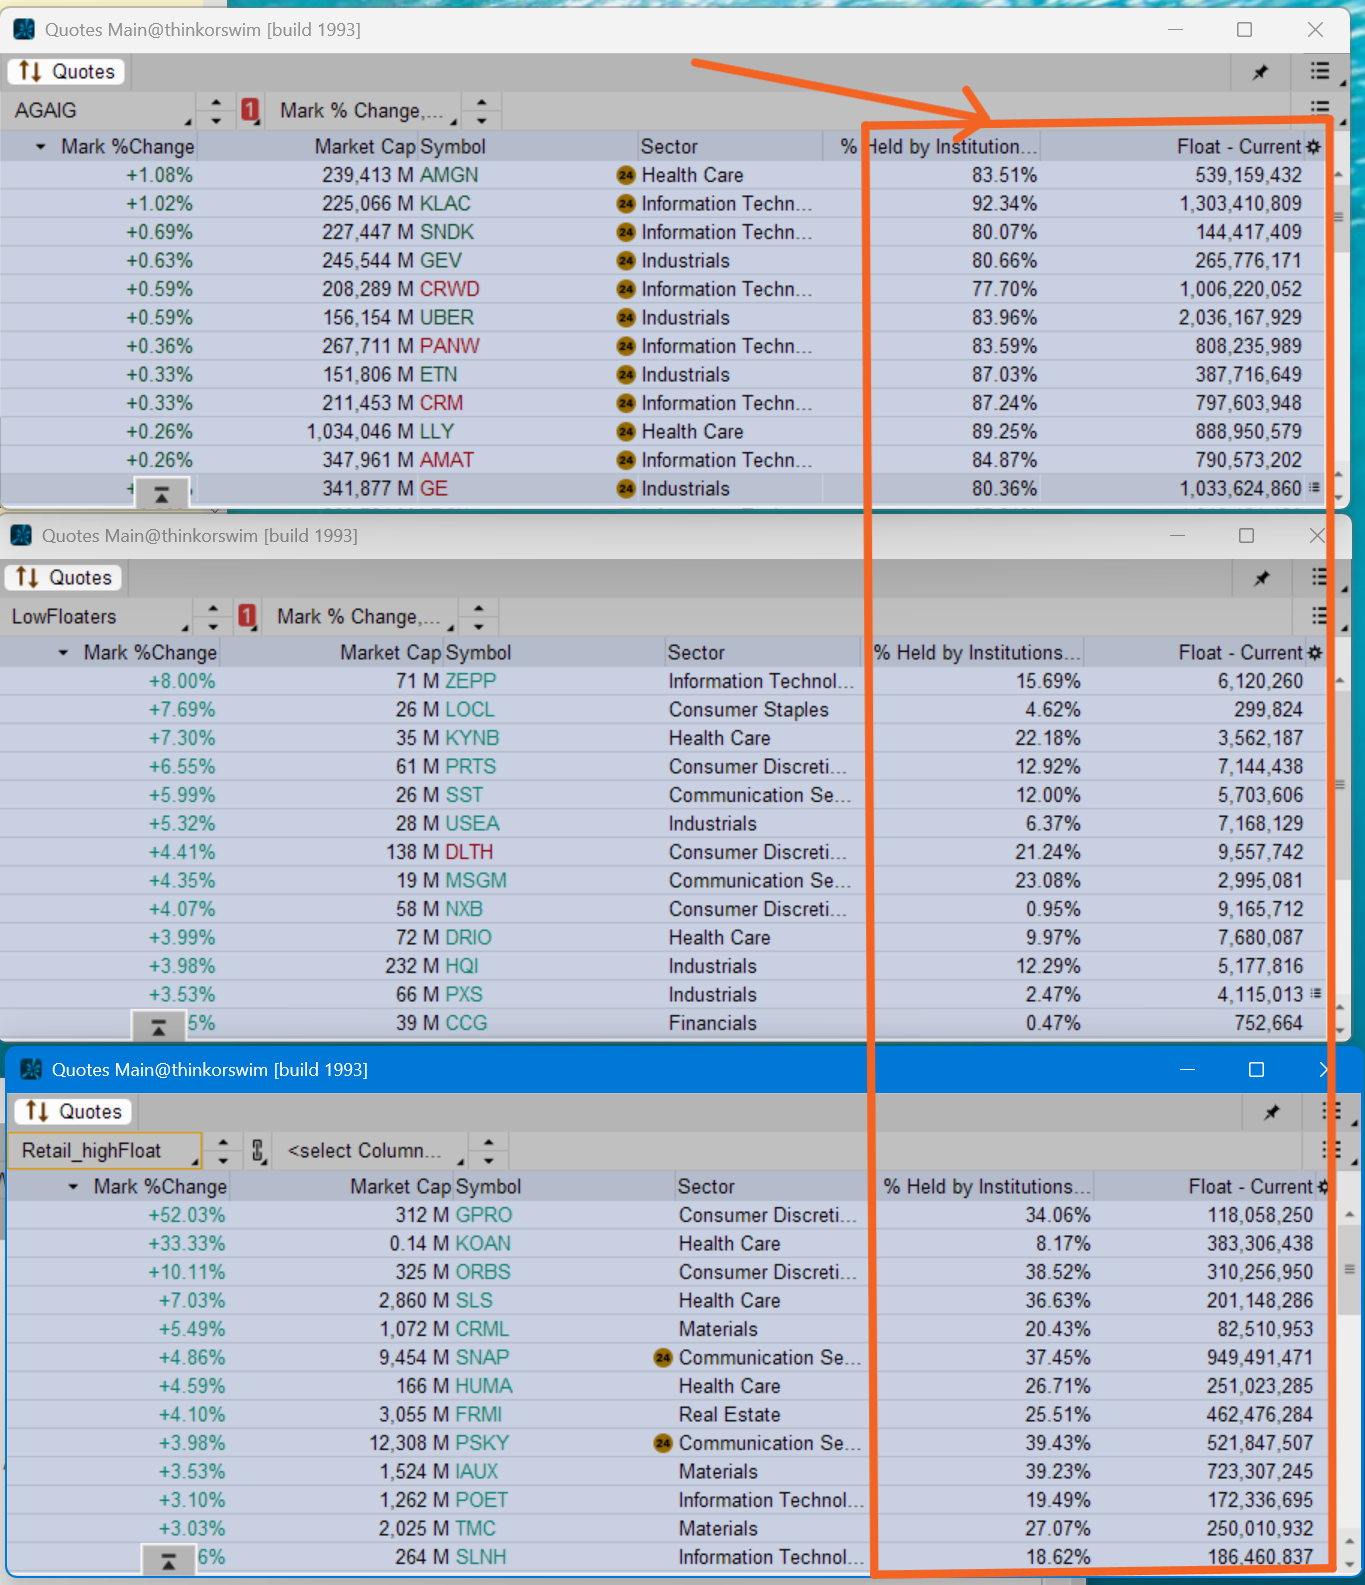Open the LowFloaters watchlist dropdown
1365x1585 pixels.
(x=98, y=616)
